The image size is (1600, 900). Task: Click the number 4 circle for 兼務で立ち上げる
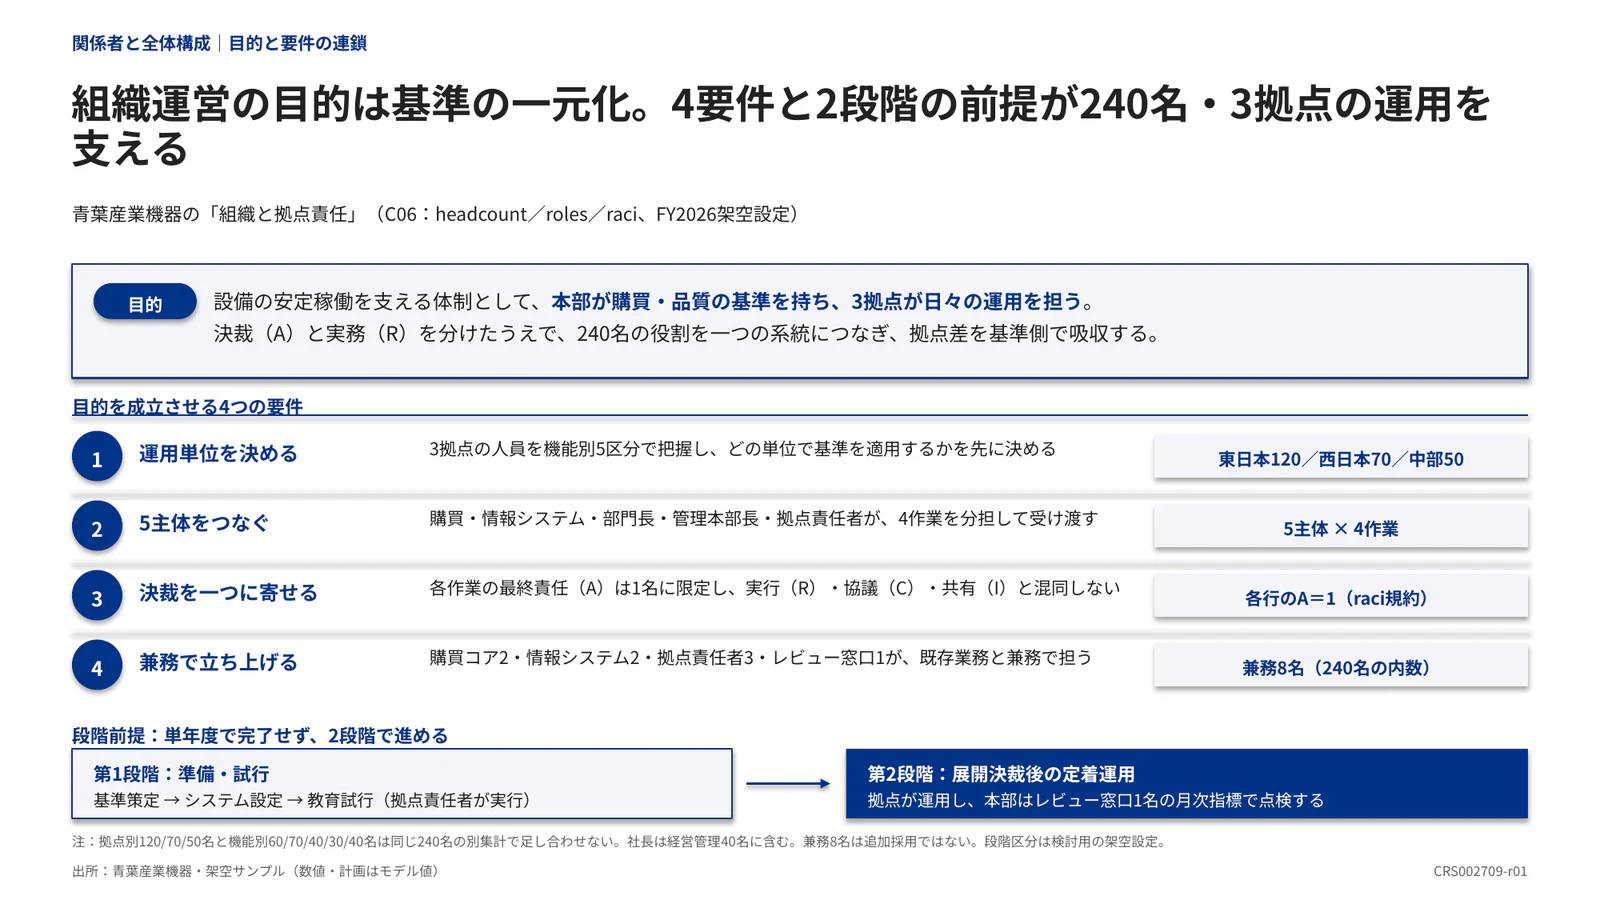point(97,665)
